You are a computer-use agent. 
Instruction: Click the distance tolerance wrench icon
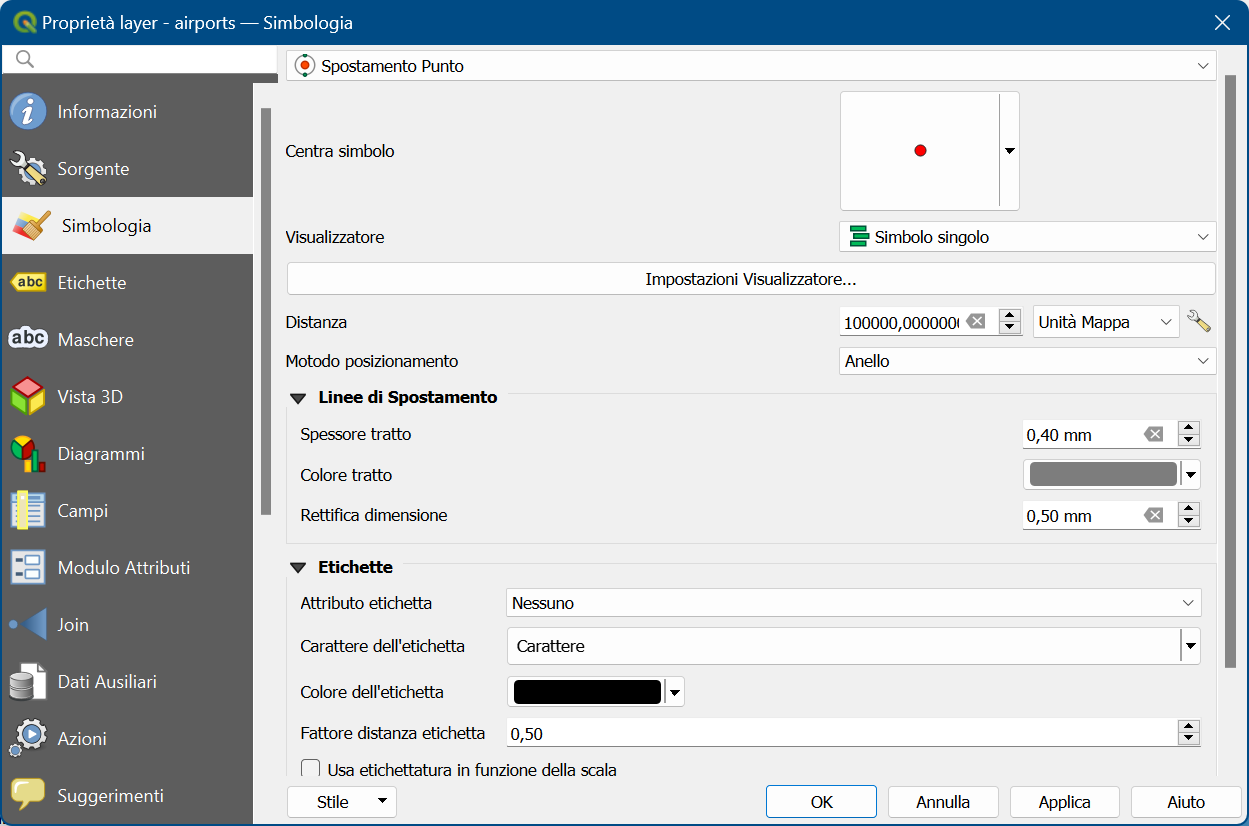1199,322
